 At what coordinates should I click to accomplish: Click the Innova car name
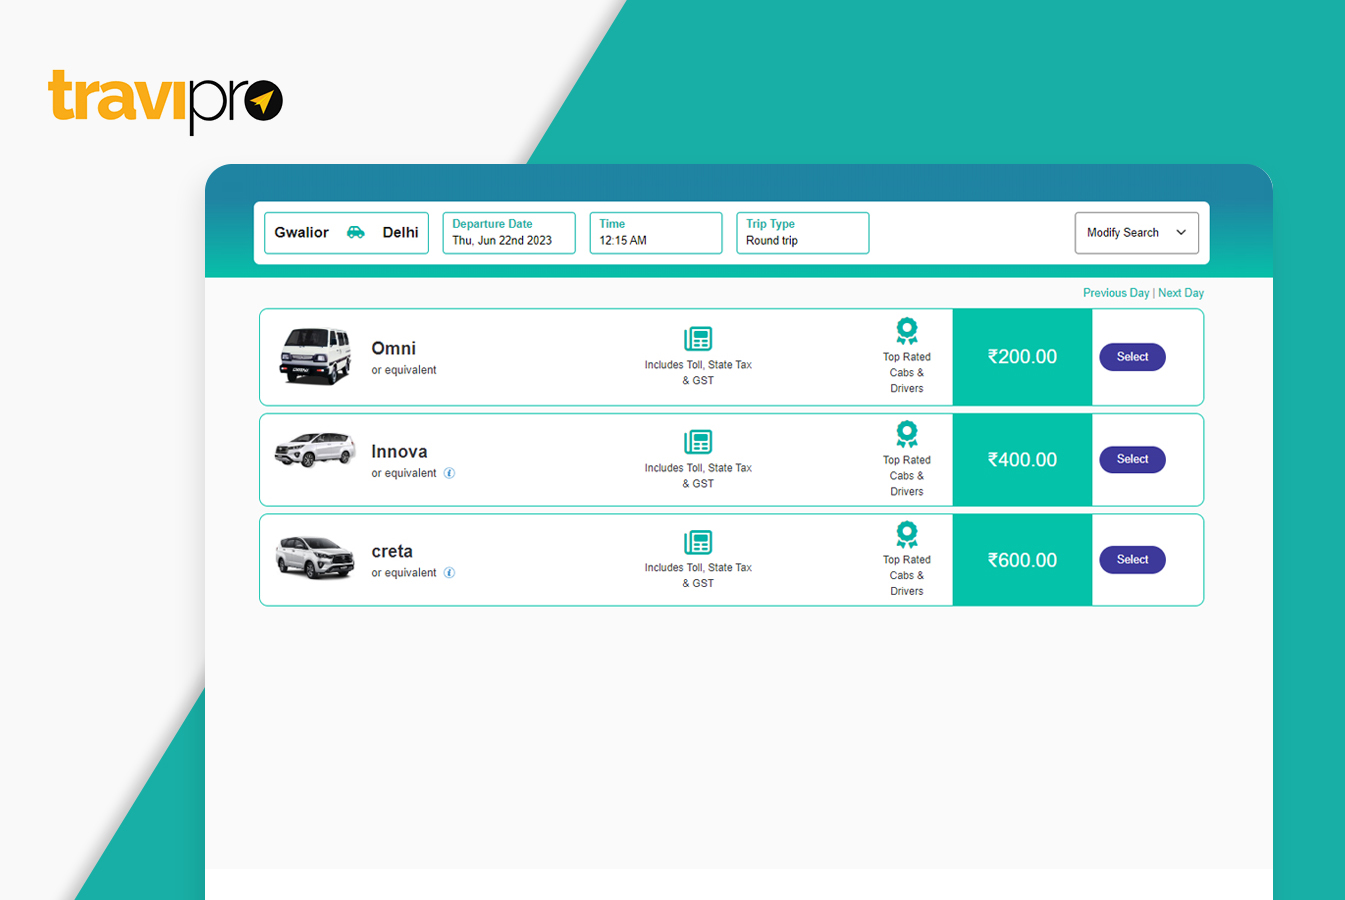click(399, 451)
